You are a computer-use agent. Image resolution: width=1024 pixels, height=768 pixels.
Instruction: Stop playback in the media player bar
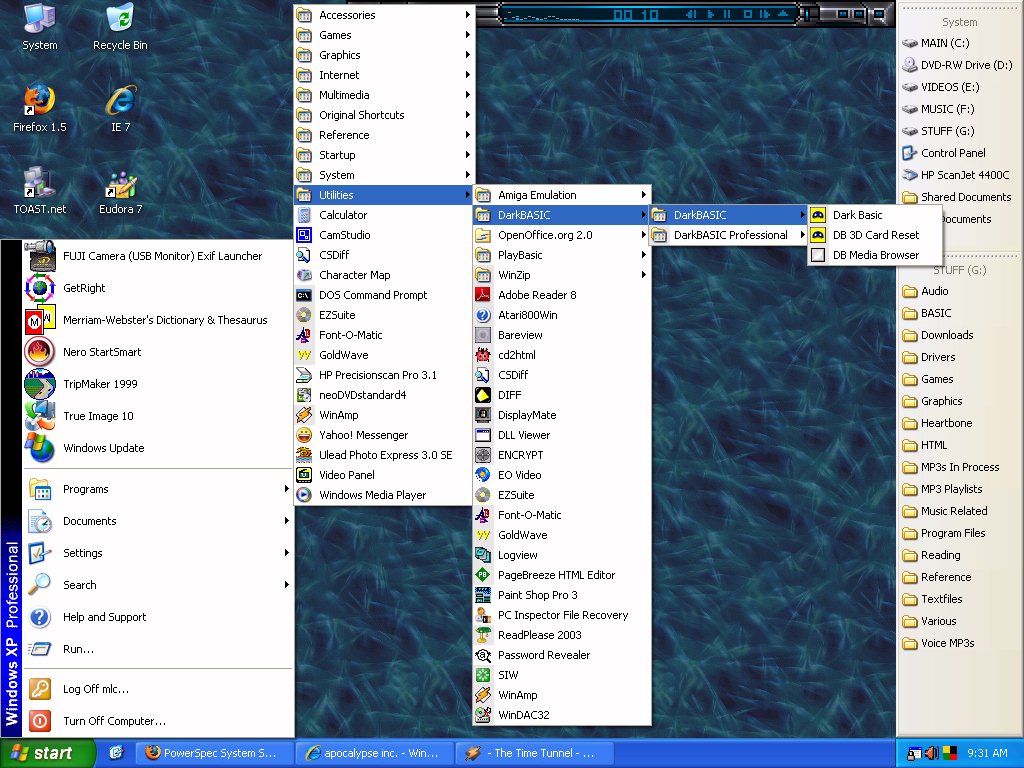click(x=747, y=14)
